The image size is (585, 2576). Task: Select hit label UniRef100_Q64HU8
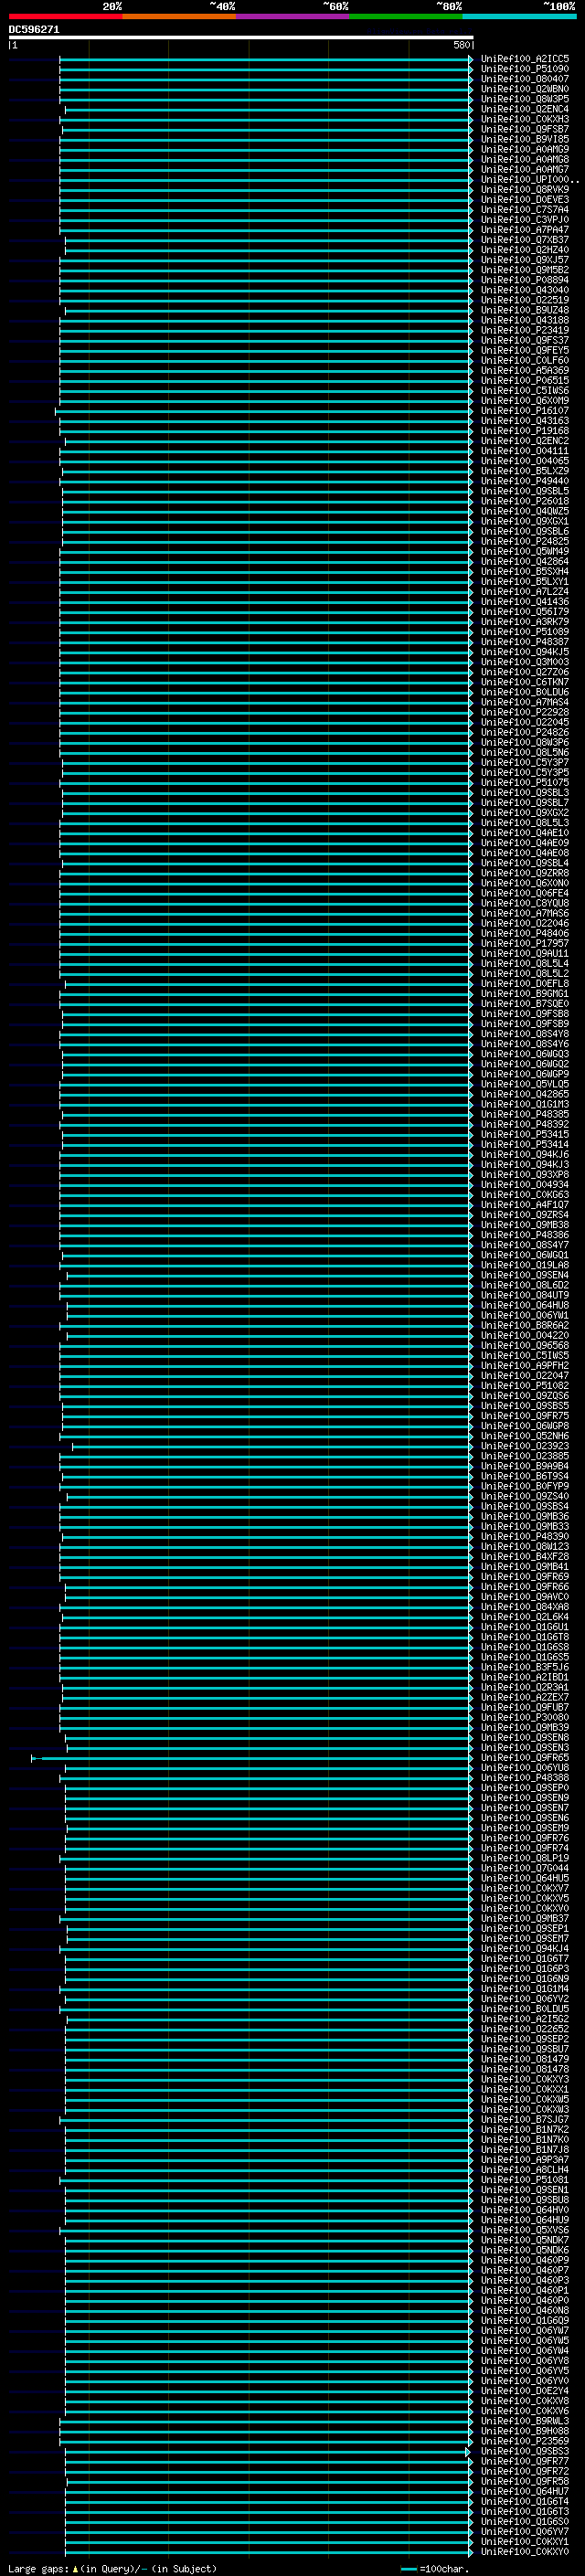coord(525,1305)
